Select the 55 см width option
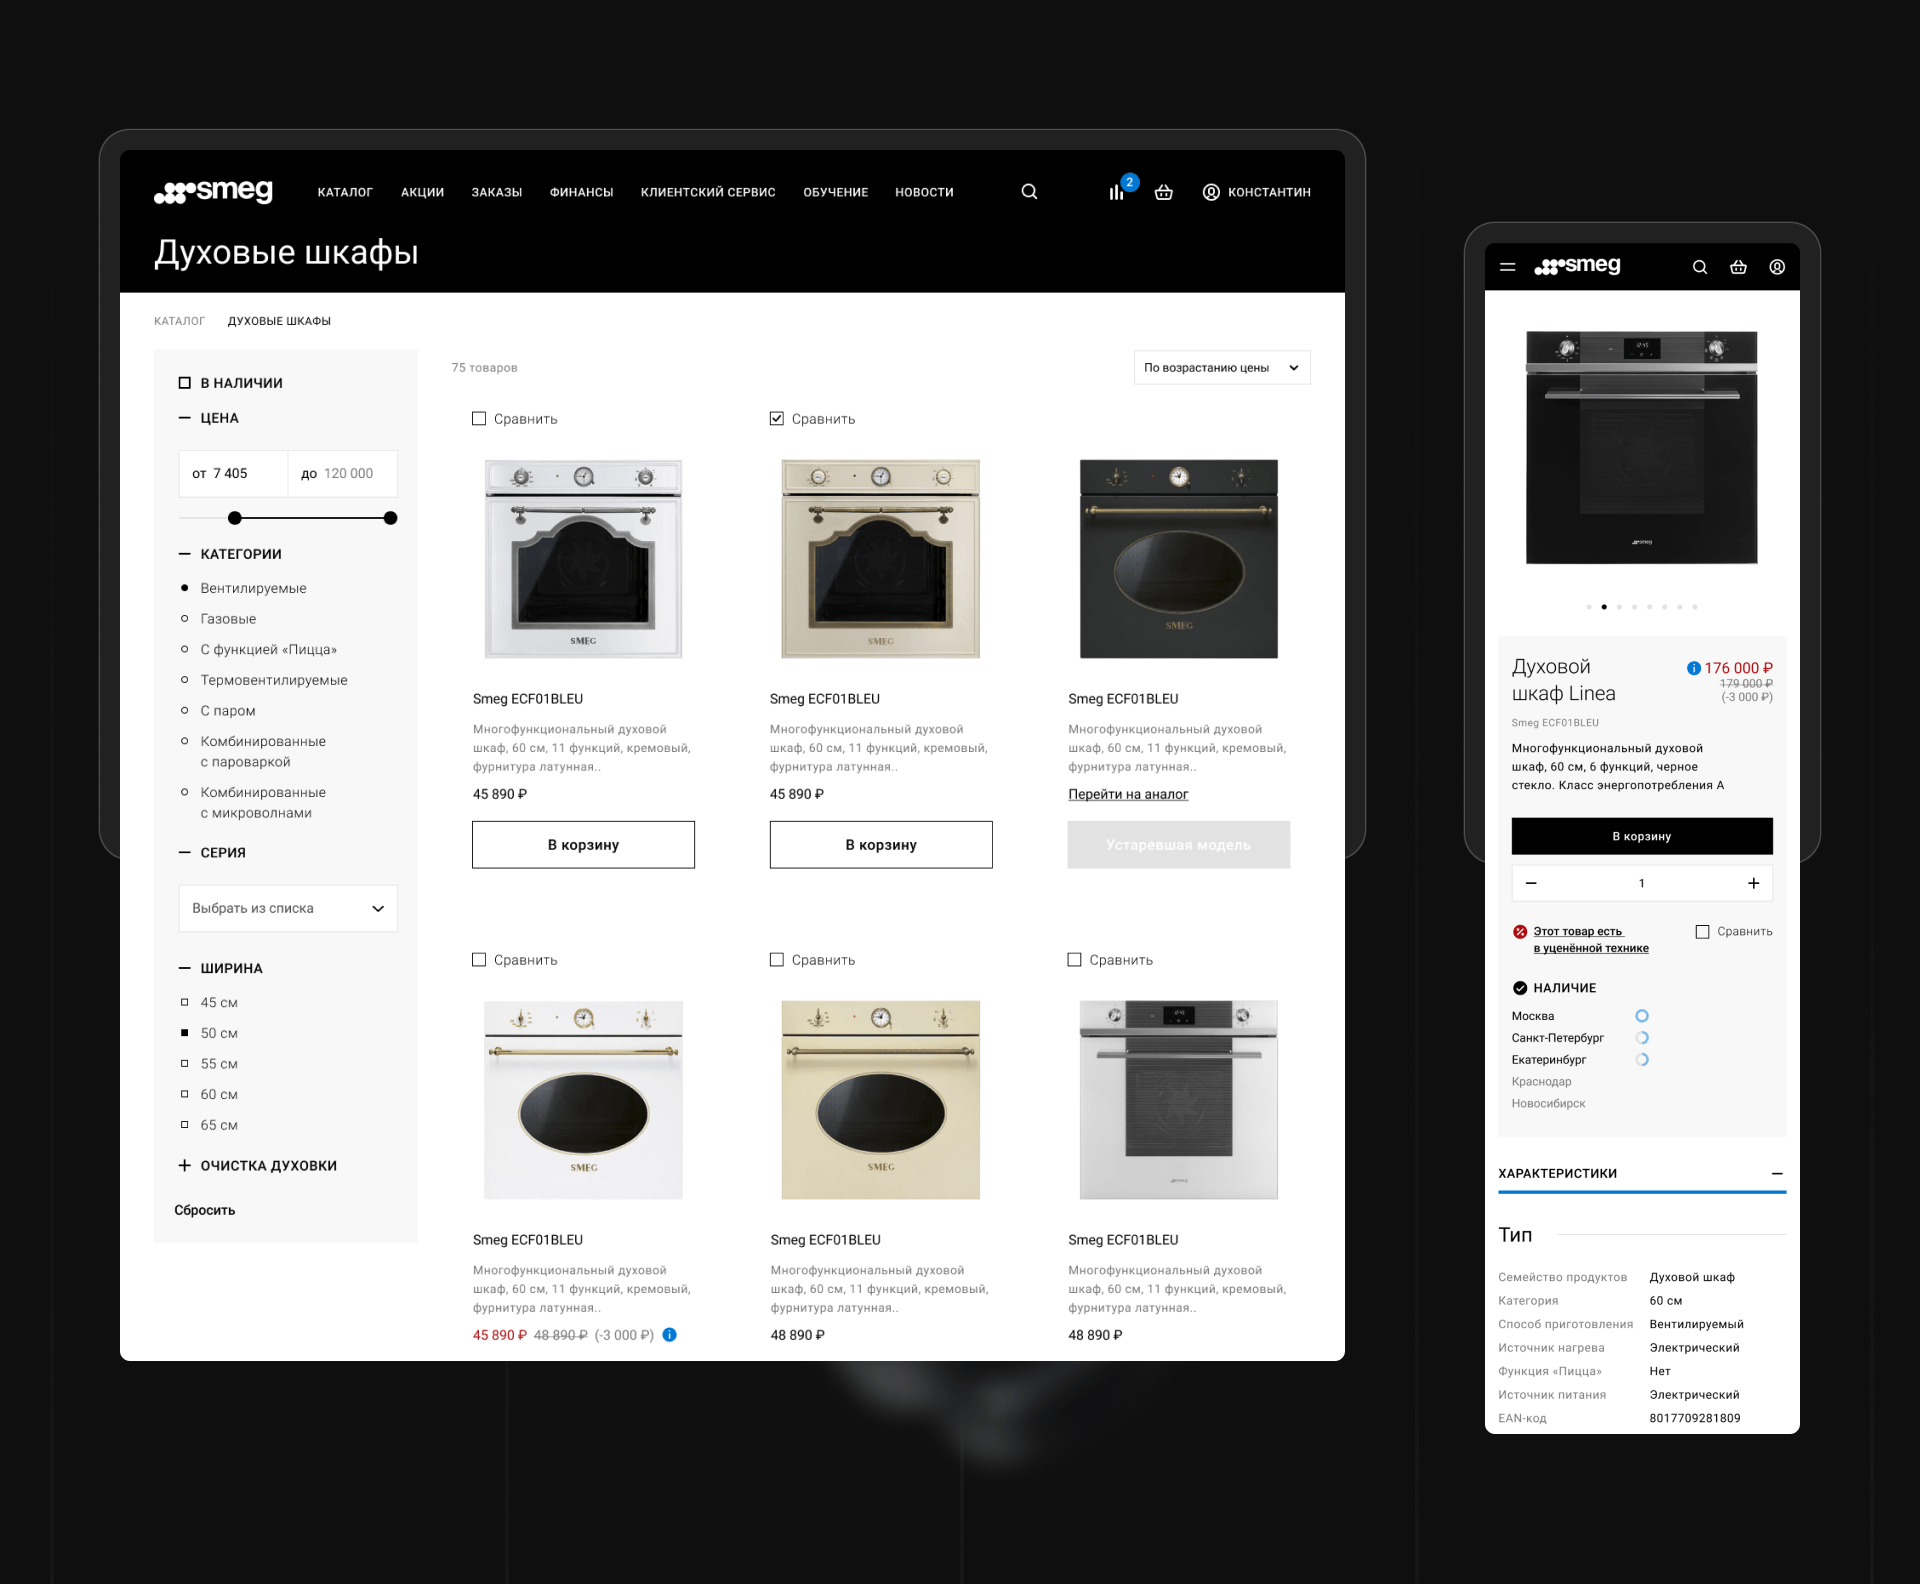 [x=185, y=1064]
